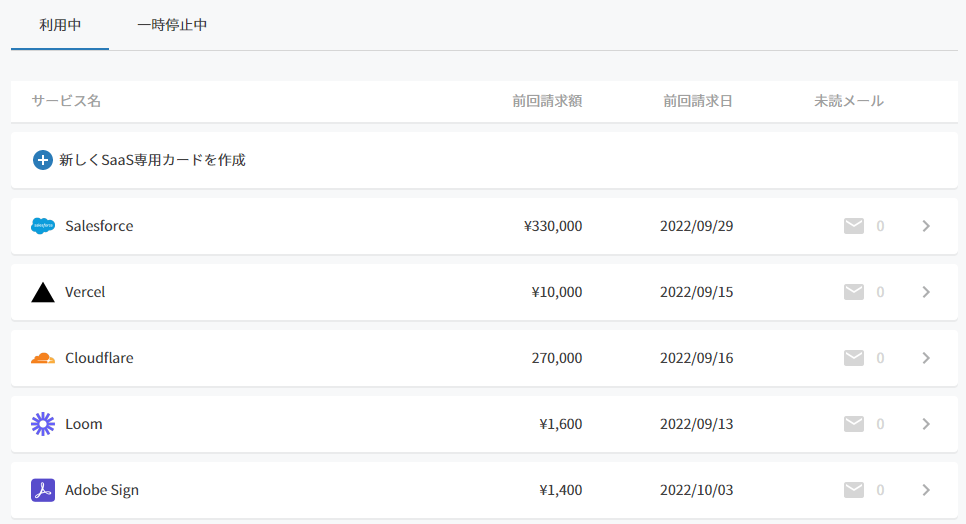Expand Salesforce row with right chevron
Screen dimensions: 966x524
926,226
